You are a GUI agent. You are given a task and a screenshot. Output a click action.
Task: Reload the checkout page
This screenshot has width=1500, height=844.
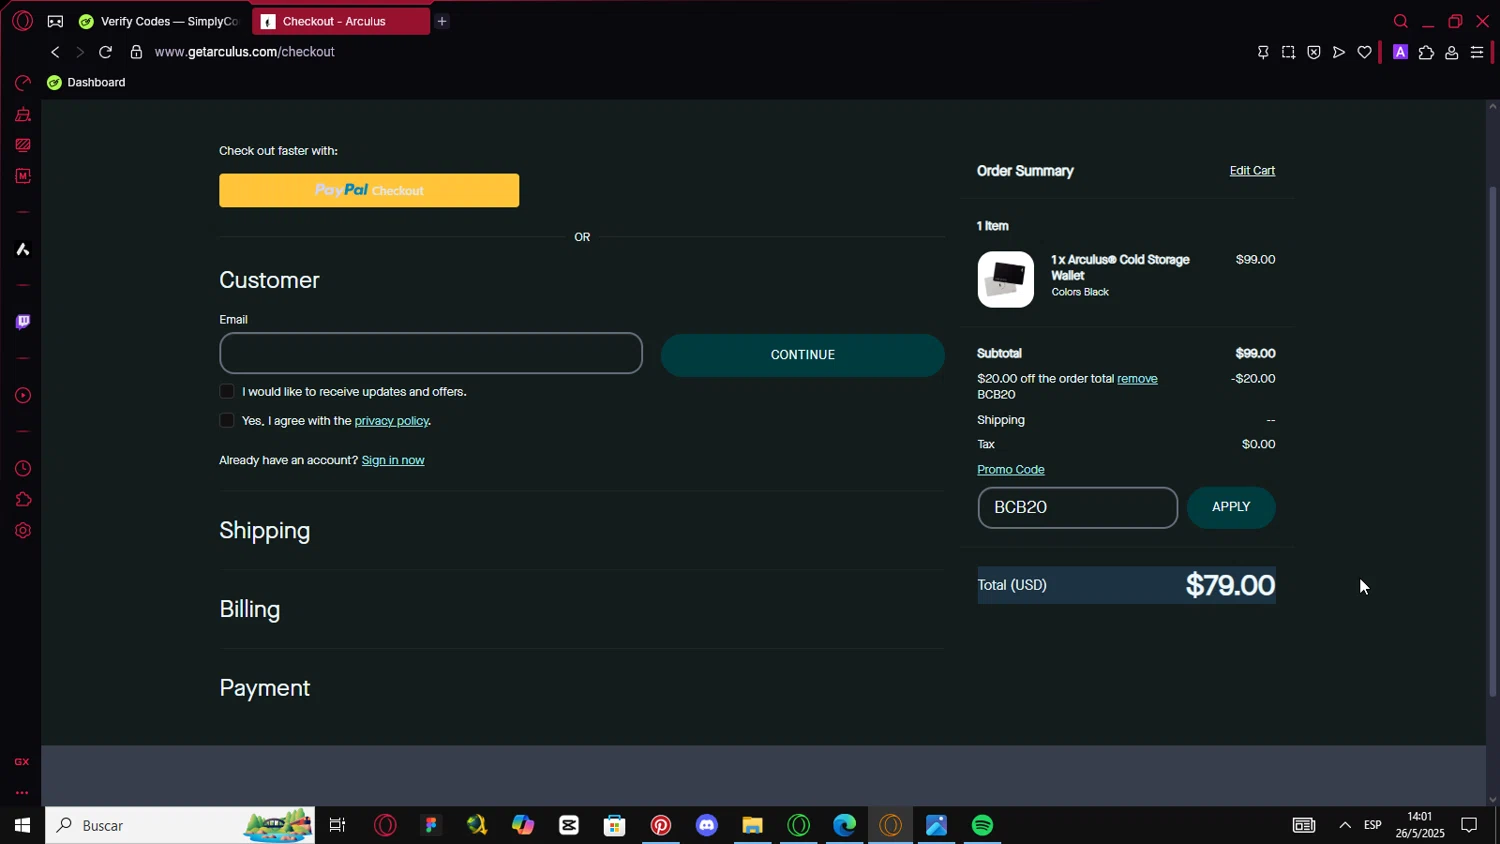pos(105,52)
